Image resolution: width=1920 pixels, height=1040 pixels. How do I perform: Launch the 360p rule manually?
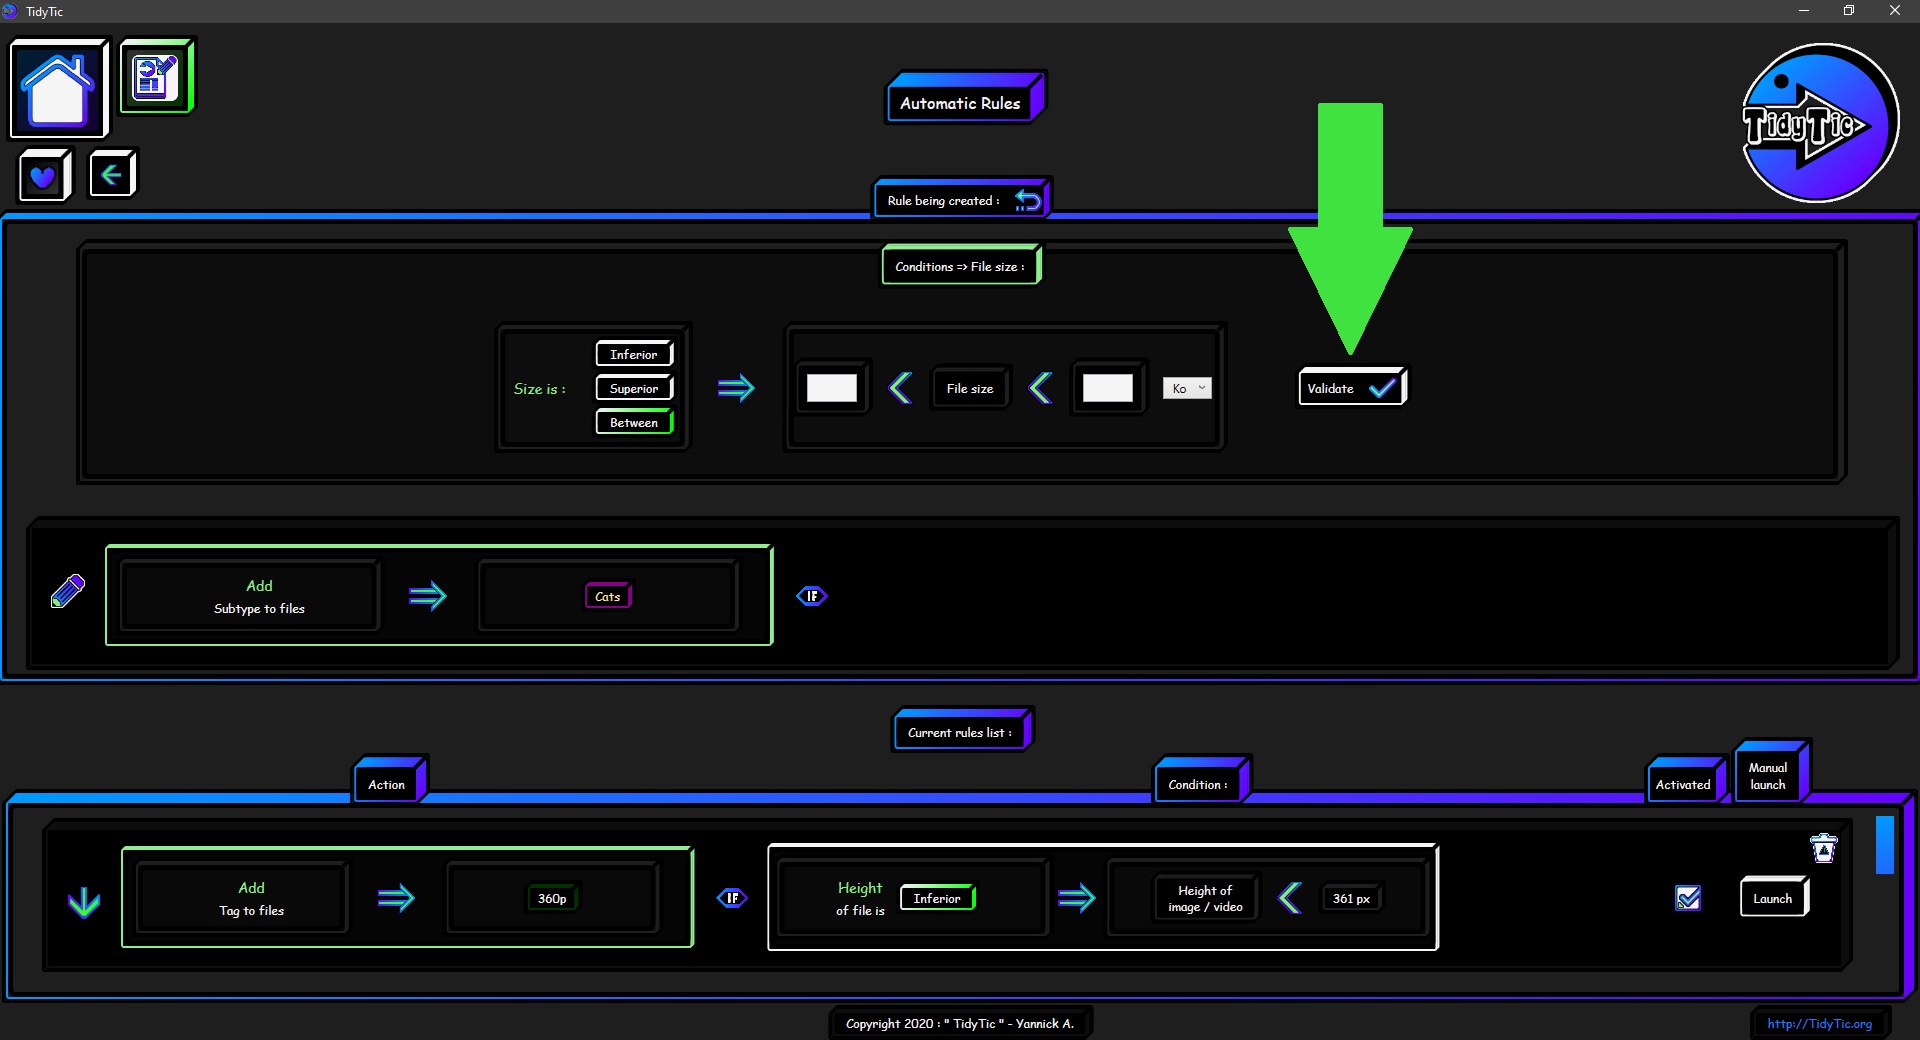coord(1773,898)
